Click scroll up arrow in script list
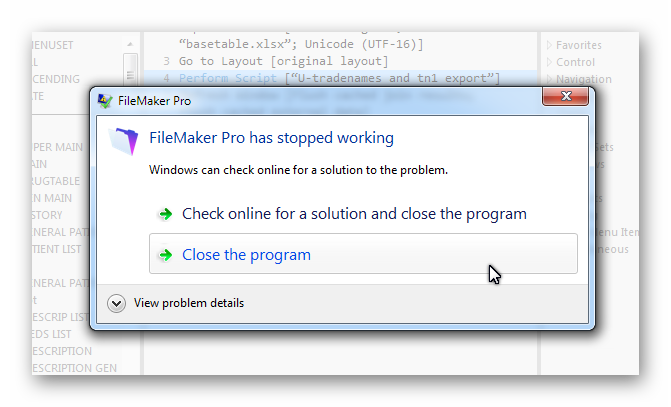Viewport: 671px width, 407px height. pos(130,44)
